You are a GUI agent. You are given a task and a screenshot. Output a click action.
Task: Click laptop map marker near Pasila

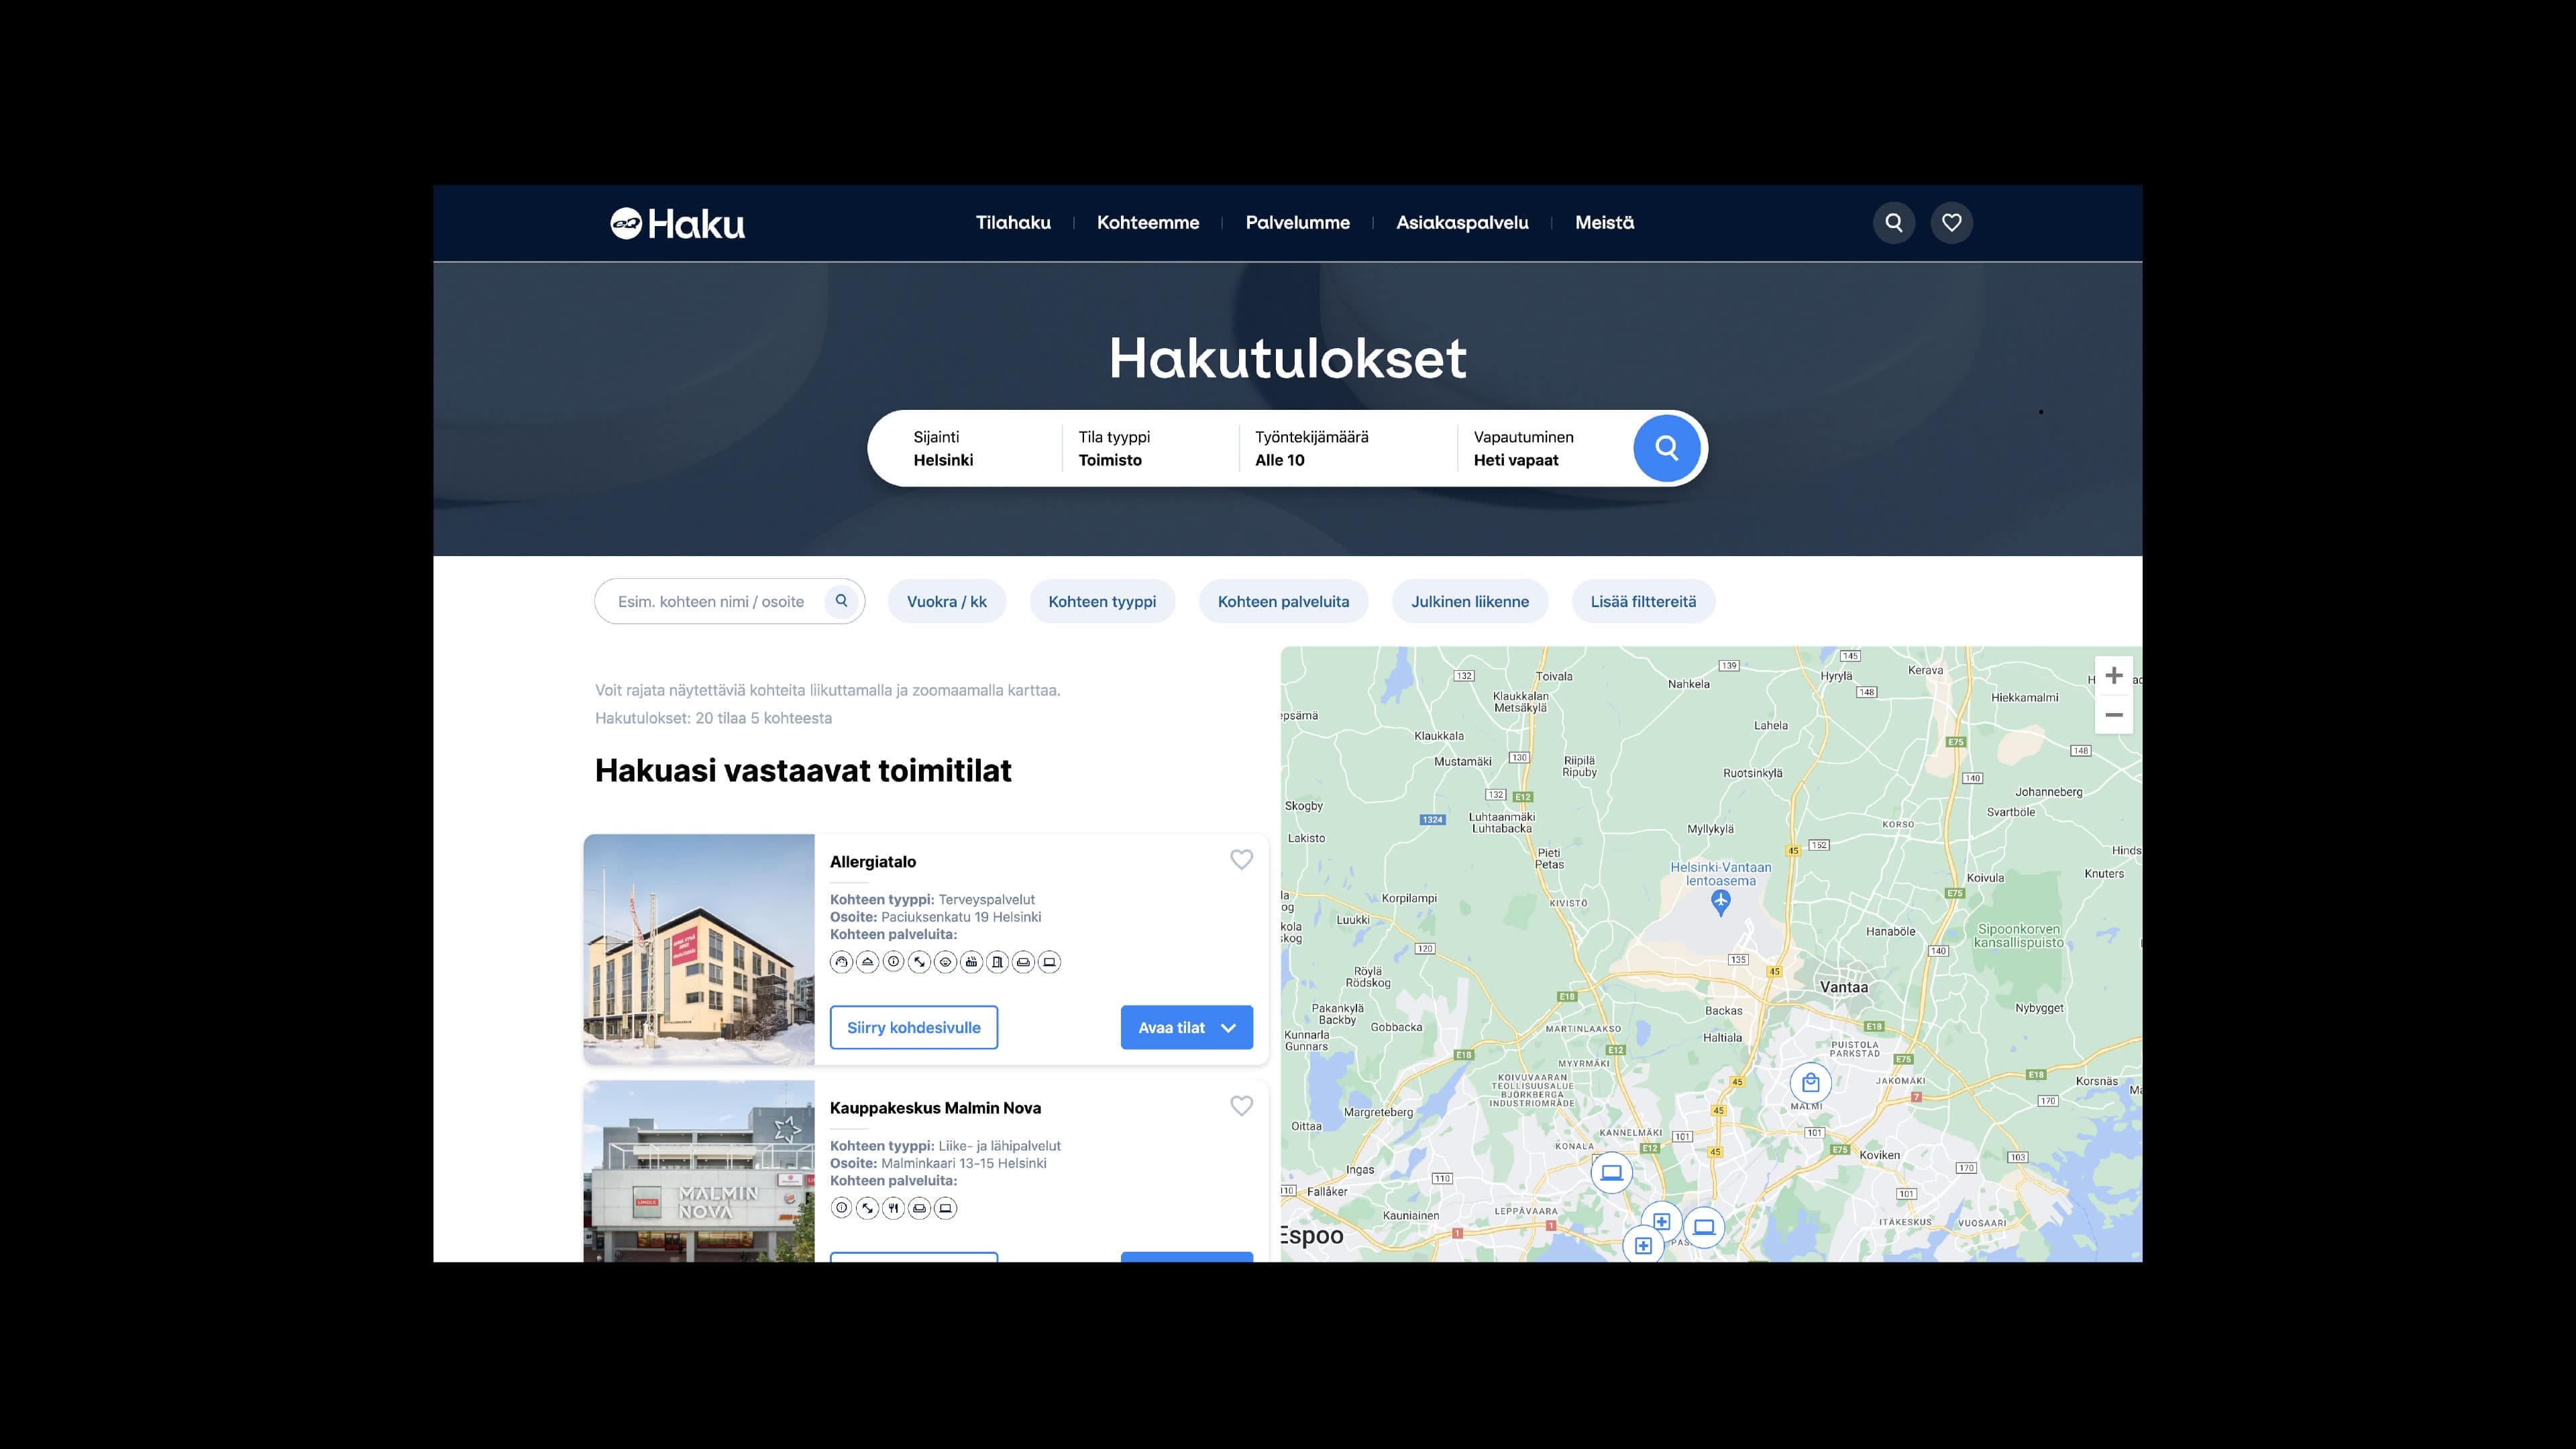(1704, 1227)
